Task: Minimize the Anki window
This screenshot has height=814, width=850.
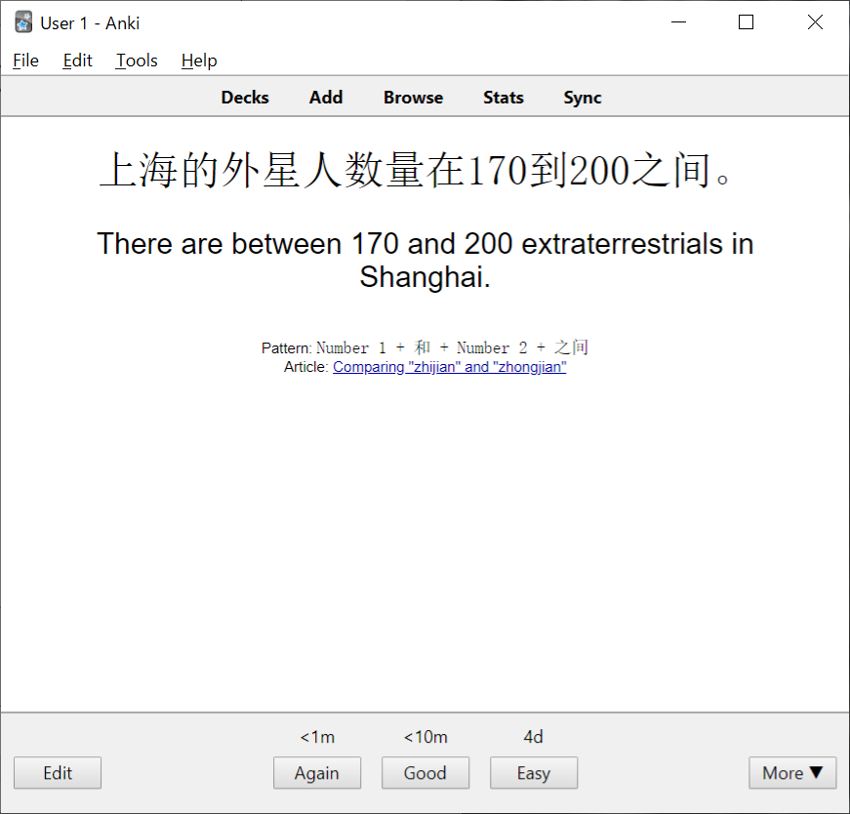Action: 679,22
